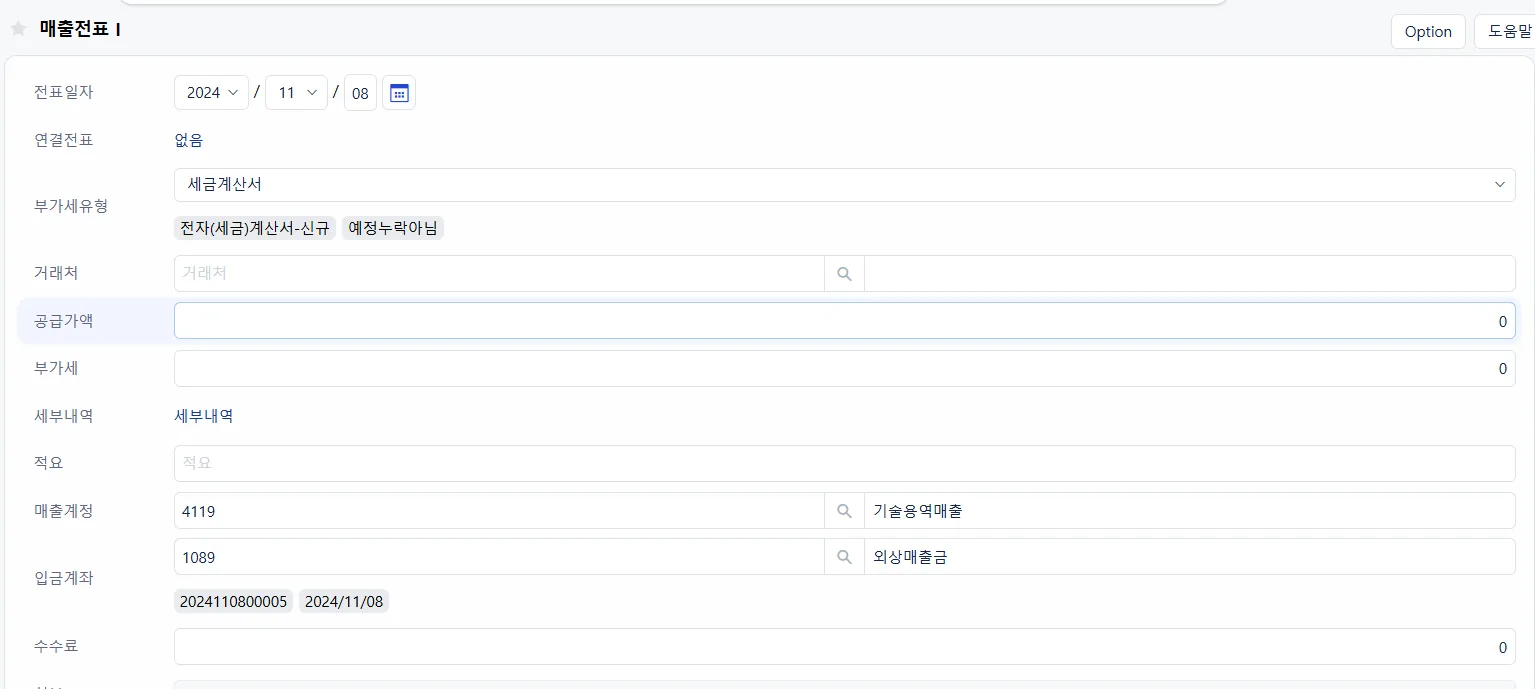Viewport: 1535px width, 689px height.
Task: Open the 세부내역 link
Action: click(204, 416)
